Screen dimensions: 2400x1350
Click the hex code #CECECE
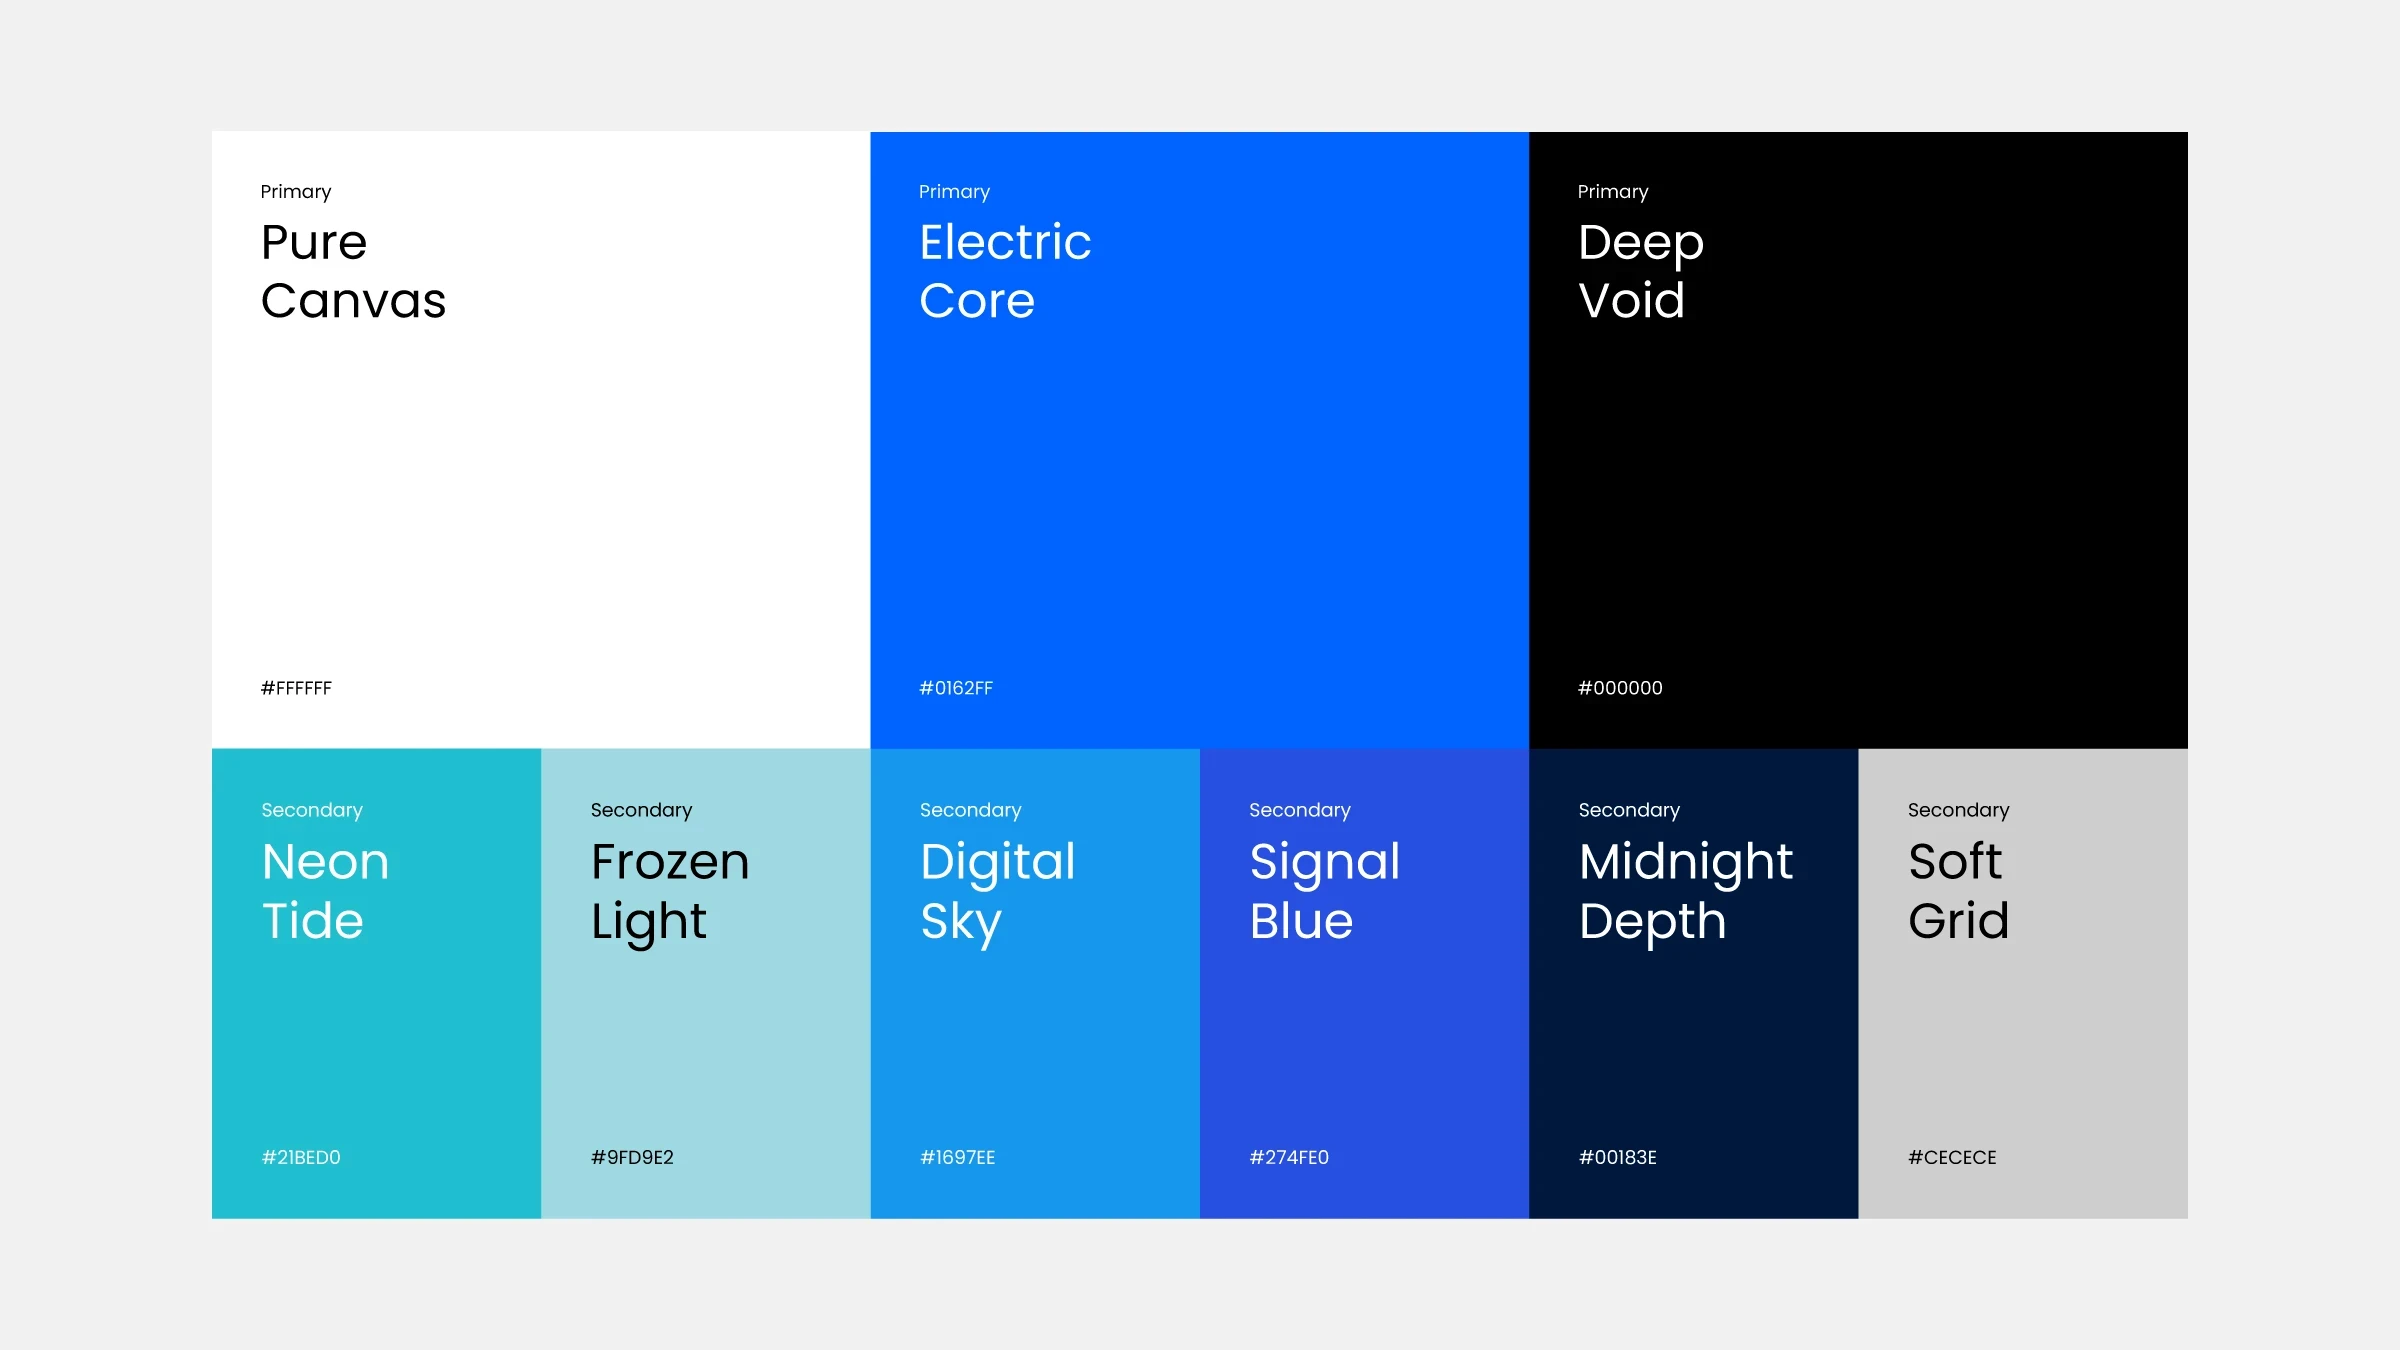(x=1952, y=1157)
